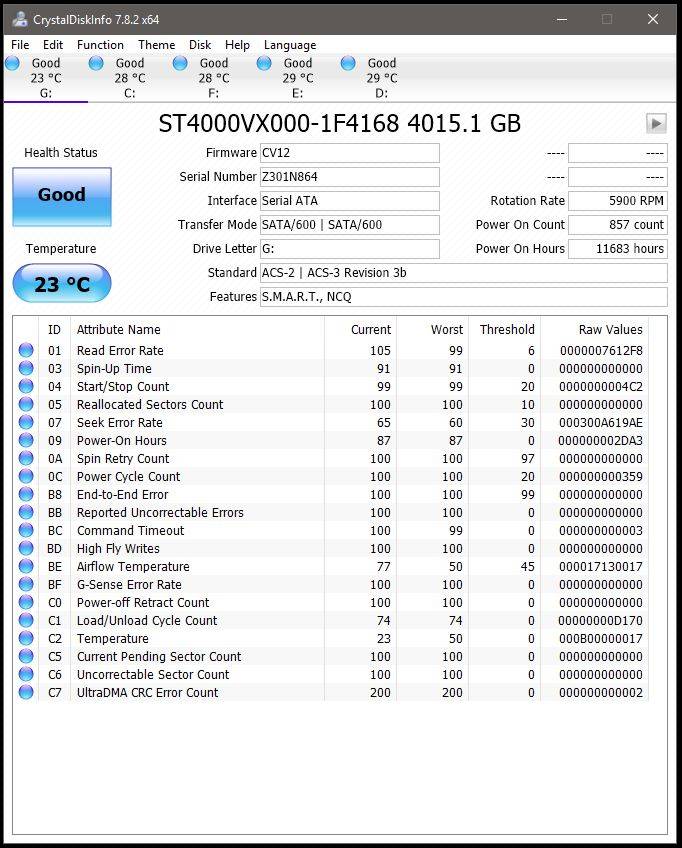Viewport: 682px width, 848px height.
Task: Open the Function menu
Action: [100, 45]
